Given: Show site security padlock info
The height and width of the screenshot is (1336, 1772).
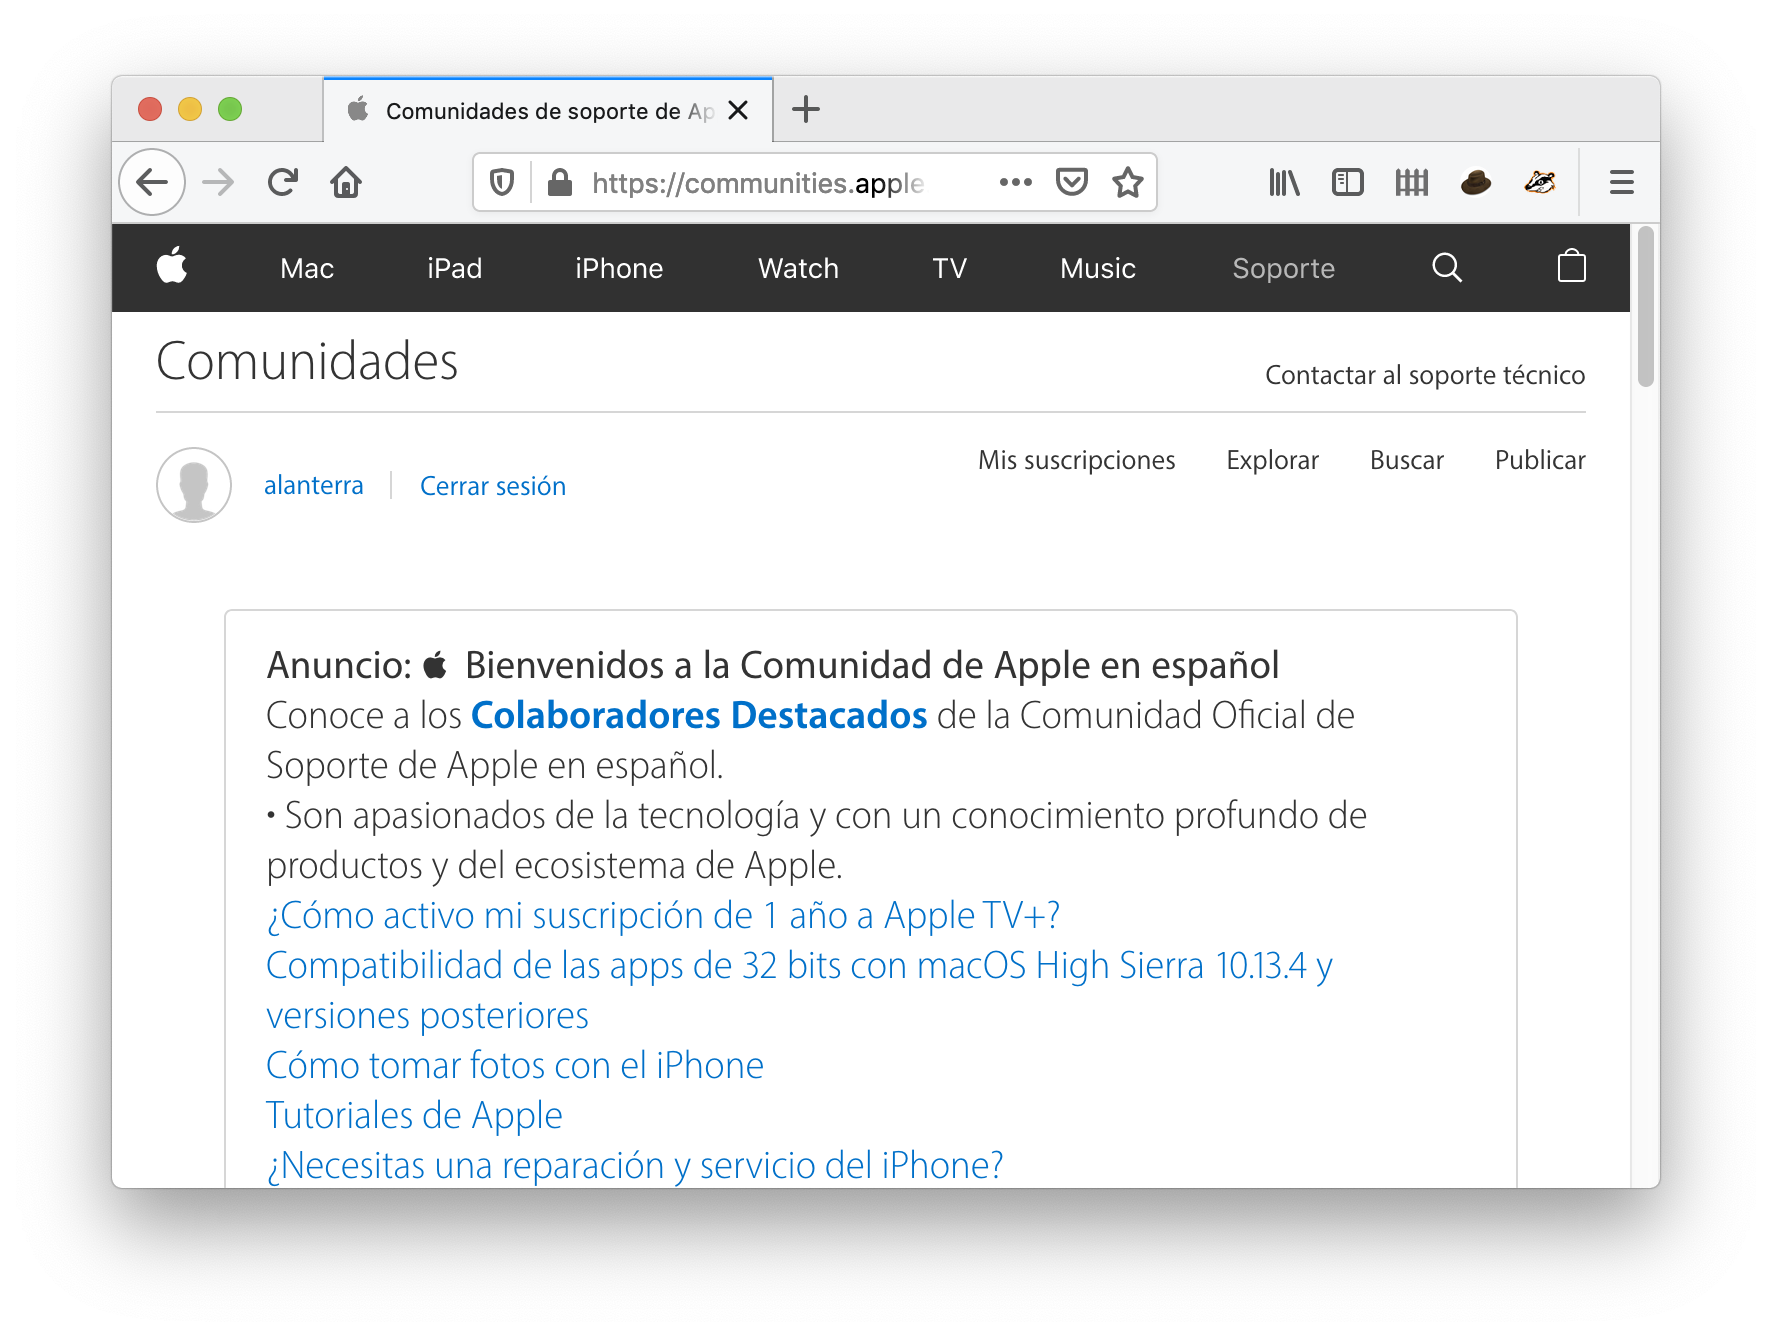Looking at the screenshot, I should pyautogui.click(x=560, y=182).
